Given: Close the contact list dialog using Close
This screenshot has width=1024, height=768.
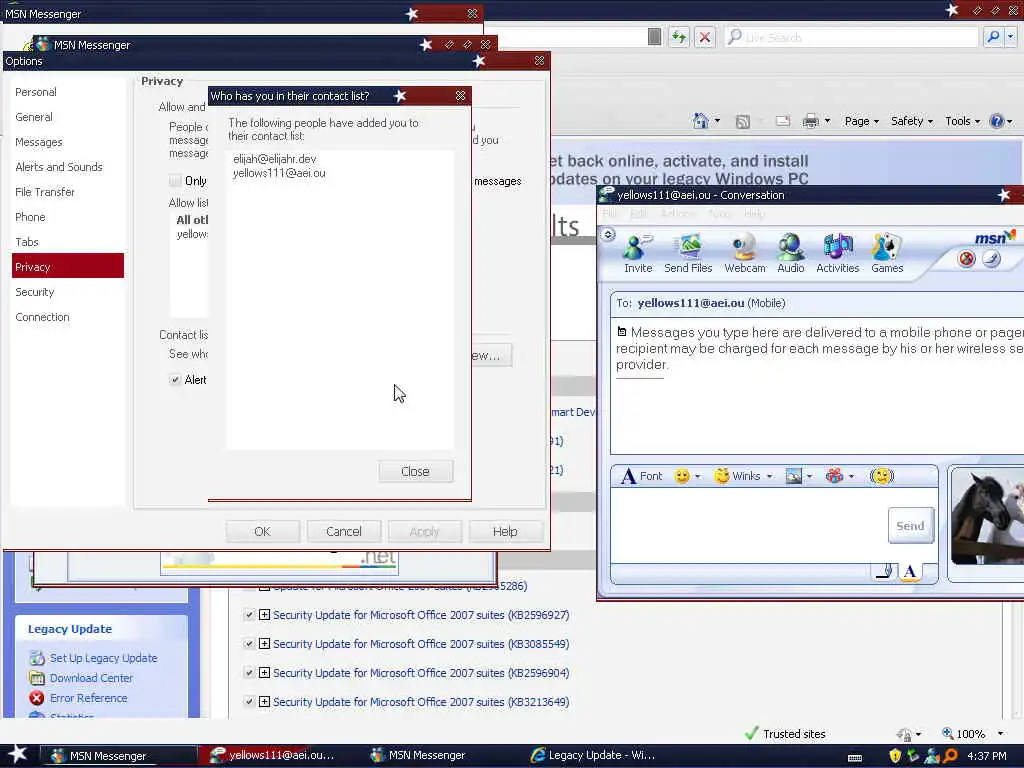Looking at the screenshot, I should (x=415, y=472).
